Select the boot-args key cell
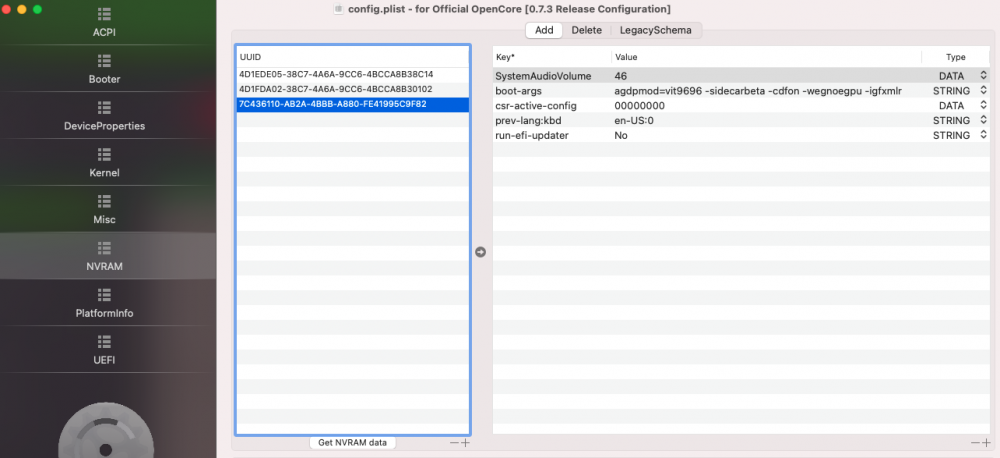This screenshot has width=1000, height=458. coord(552,91)
